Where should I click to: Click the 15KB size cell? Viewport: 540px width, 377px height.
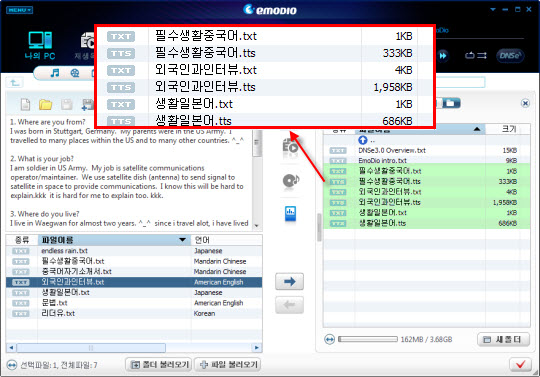510,150
